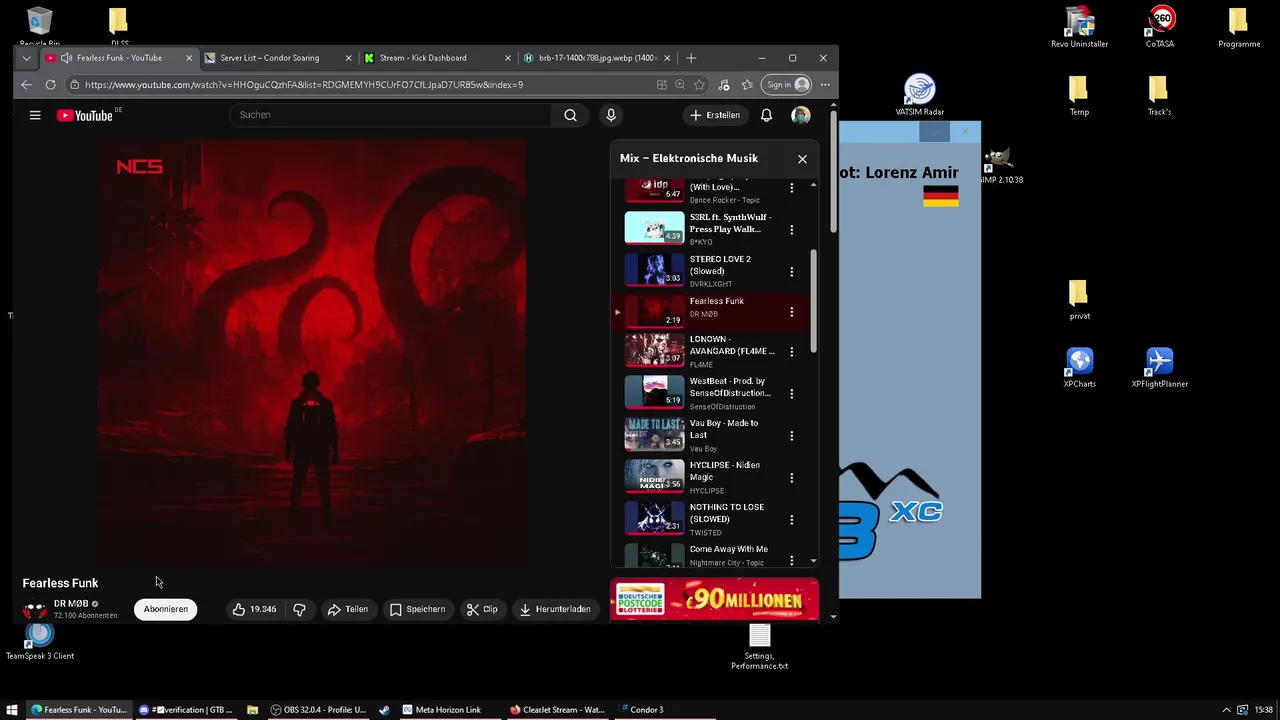Play WestBeat Prod. by SenseOfDistruction thumbnail
1280x720 pixels.
pos(654,393)
